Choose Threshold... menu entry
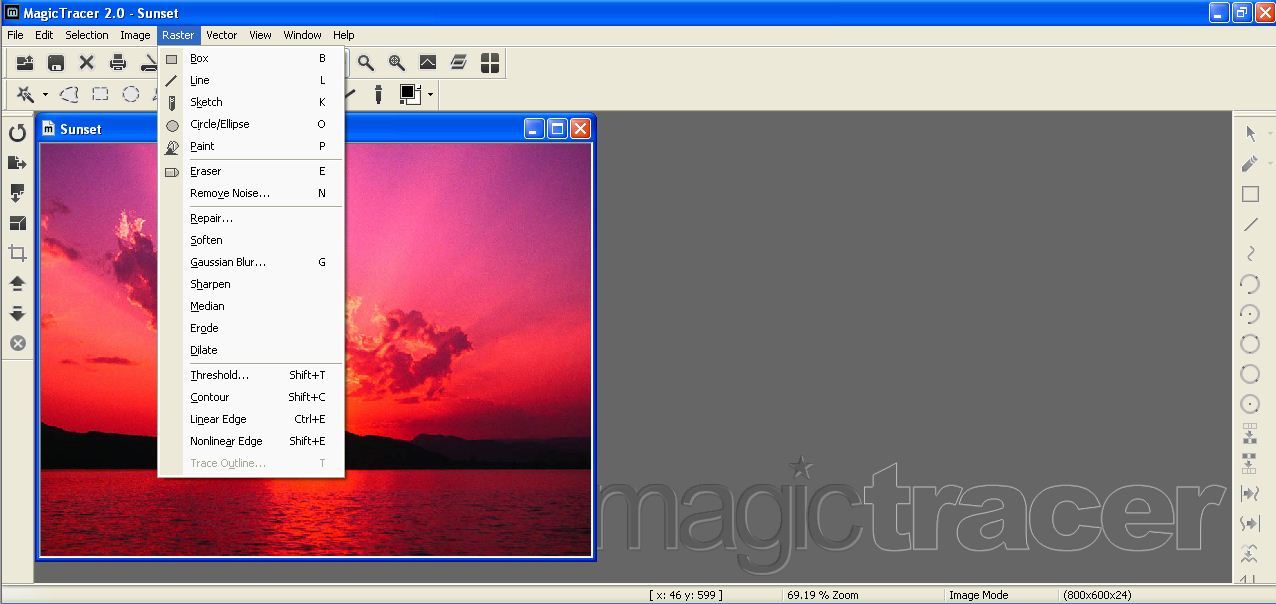Viewport: 1276px width, 604px height. 251,375
